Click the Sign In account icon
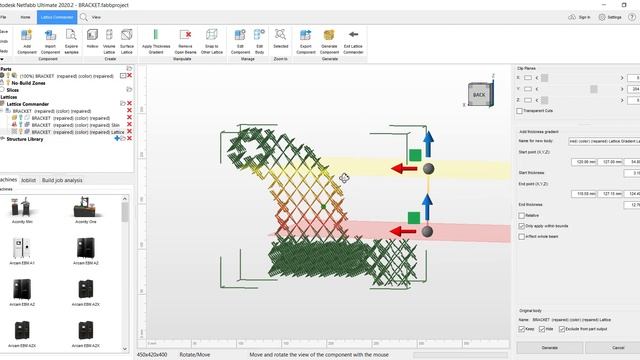The image size is (640, 360). click(572, 17)
